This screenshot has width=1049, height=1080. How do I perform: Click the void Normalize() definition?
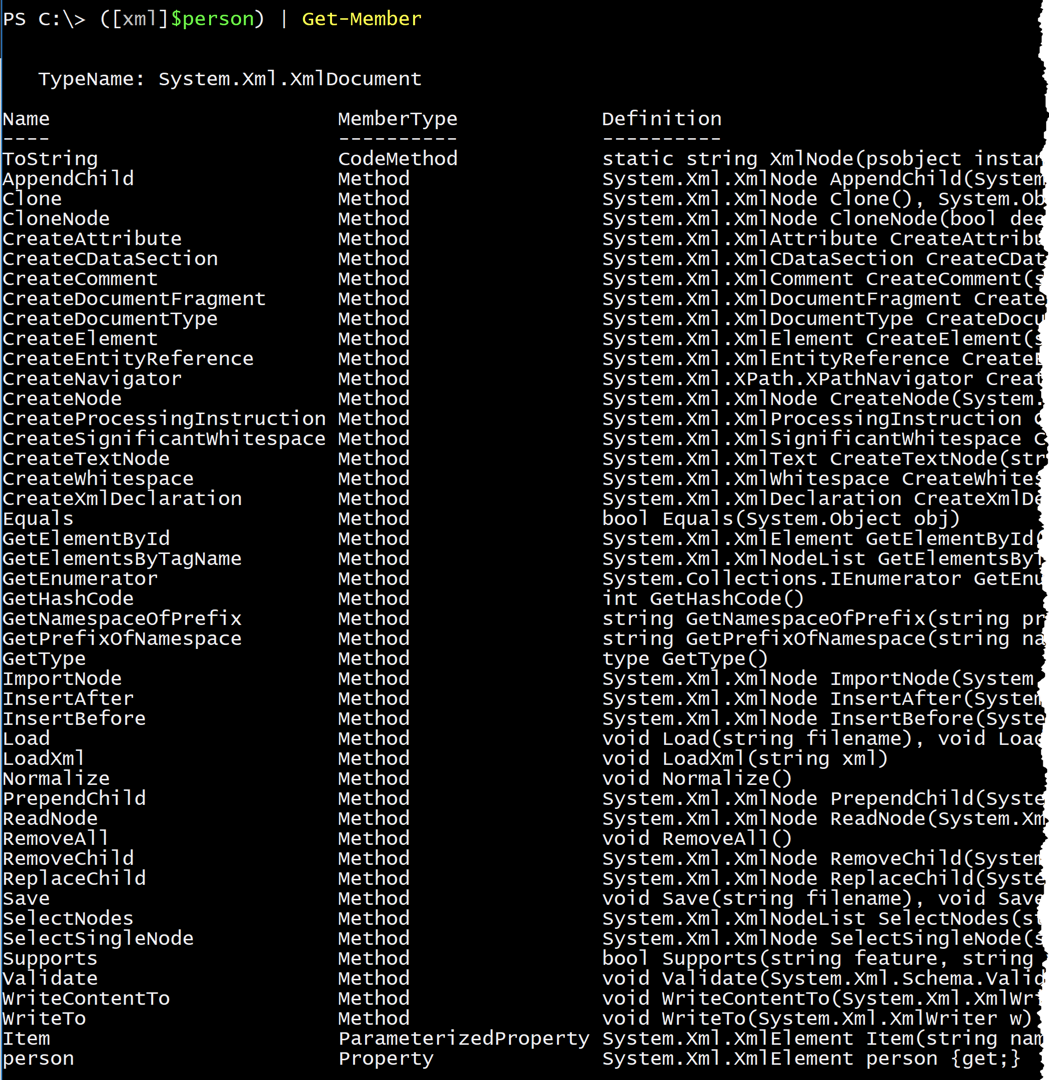pyautogui.click(x=696, y=779)
